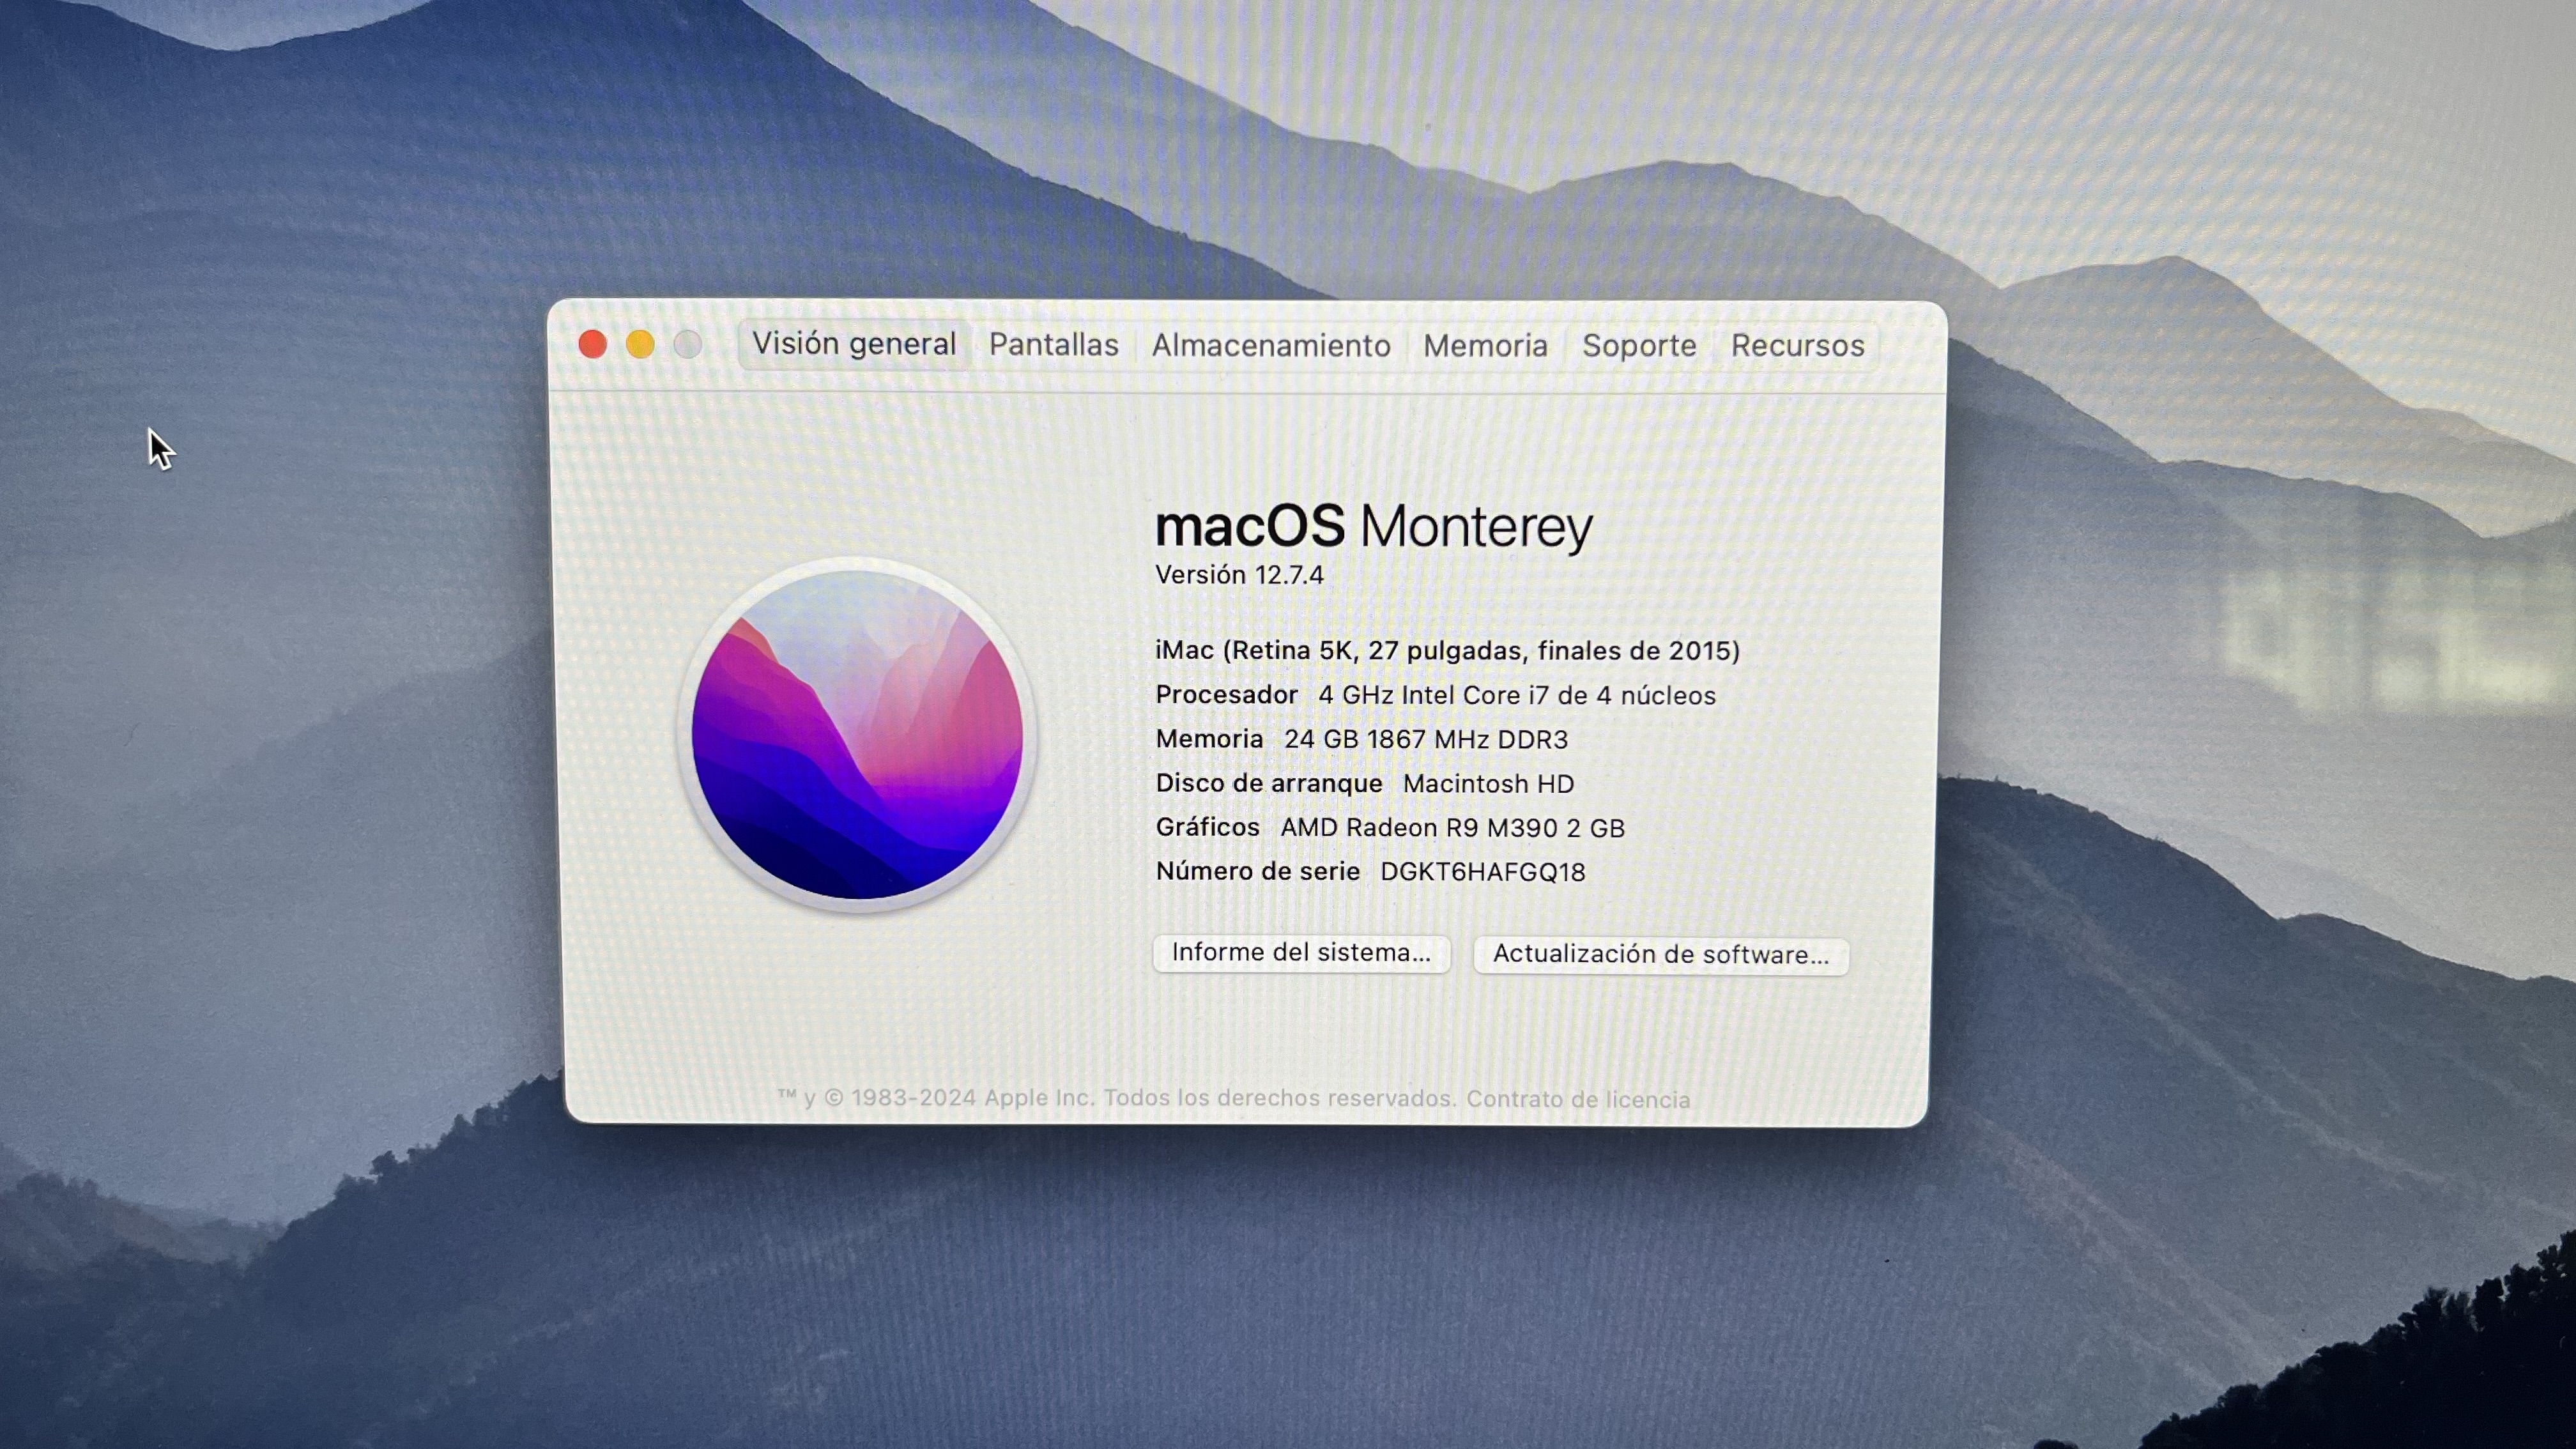Open the Almacenamiento tab
Image resolution: width=2576 pixels, height=1449 pixels.
click(1270, 346)
